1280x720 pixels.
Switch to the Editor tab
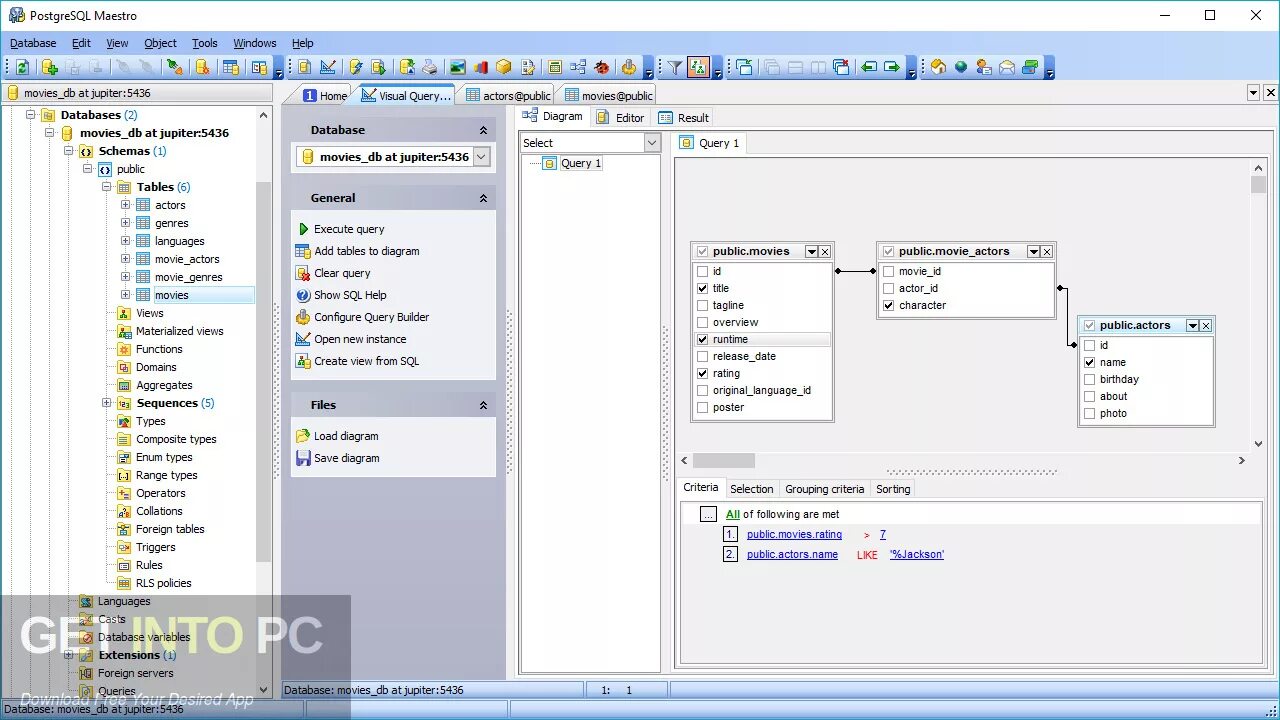[620, 117]
